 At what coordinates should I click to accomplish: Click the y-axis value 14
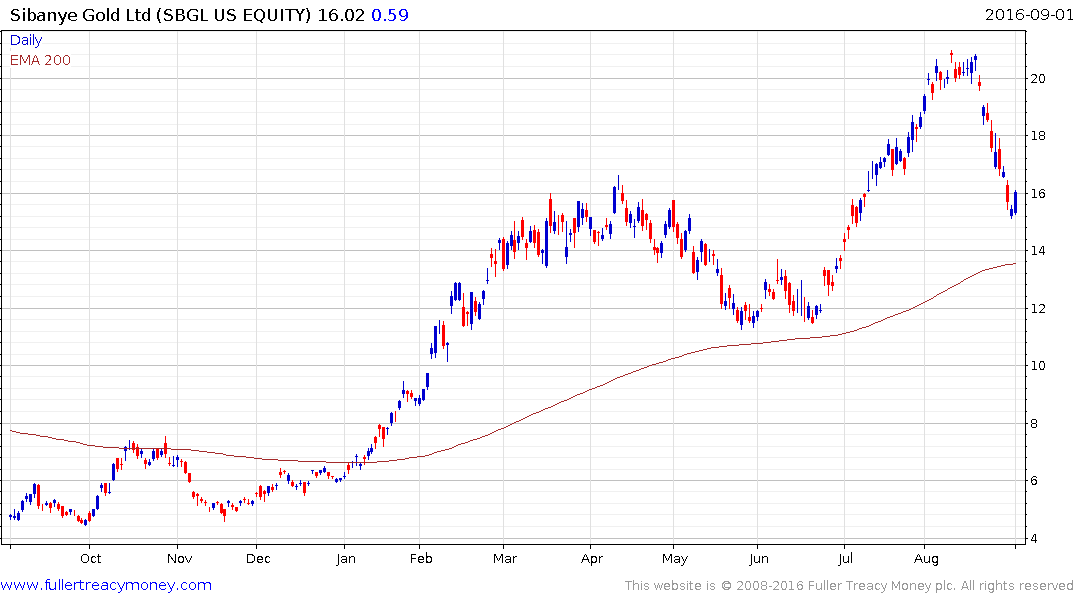click(x=1038, y=251)
